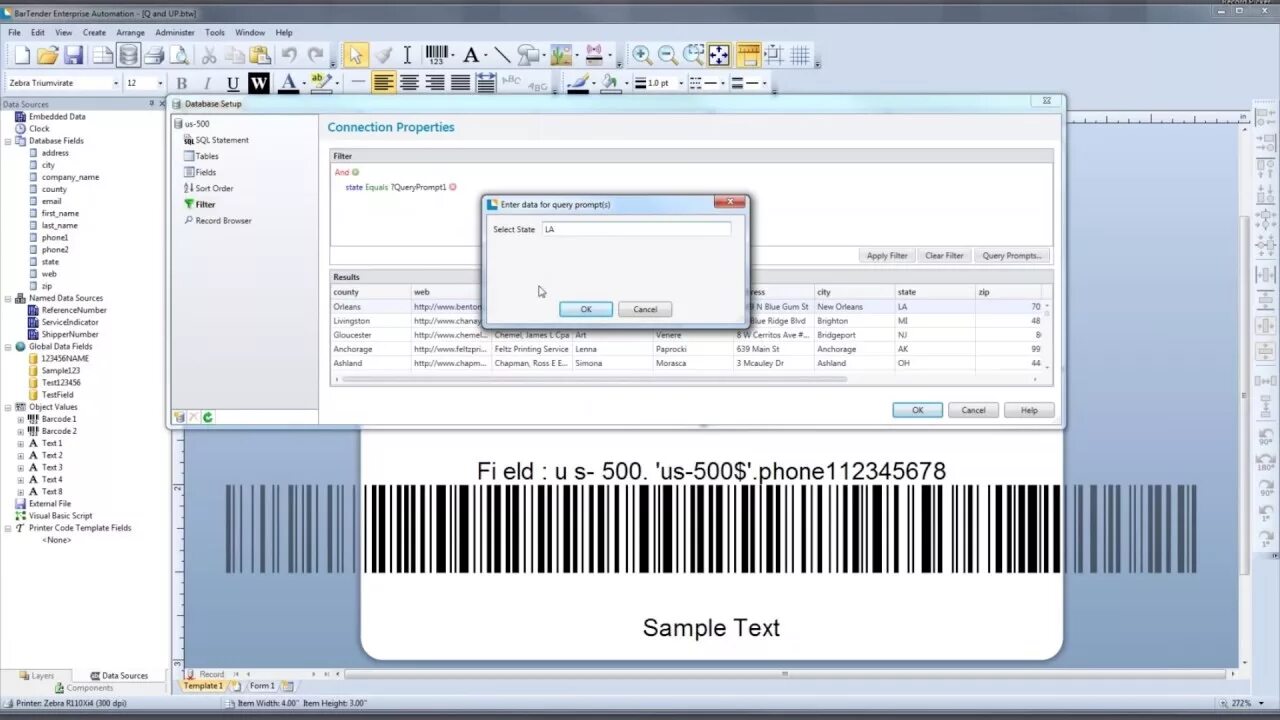
Task: Select the Barcode creation tool
Action: pyautogui.click(x=437, y=56)
